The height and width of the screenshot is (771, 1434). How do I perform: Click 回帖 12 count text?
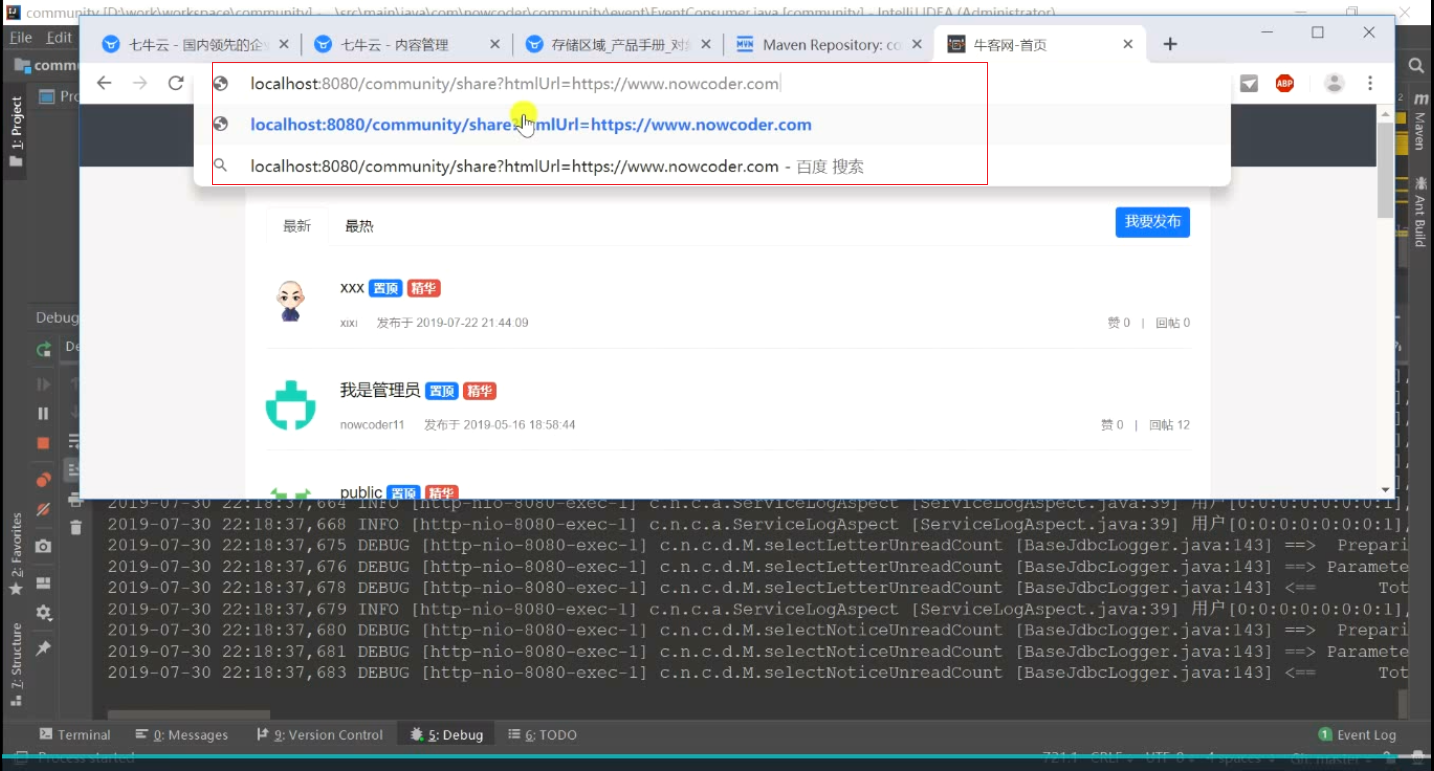tap(1169, 425)
